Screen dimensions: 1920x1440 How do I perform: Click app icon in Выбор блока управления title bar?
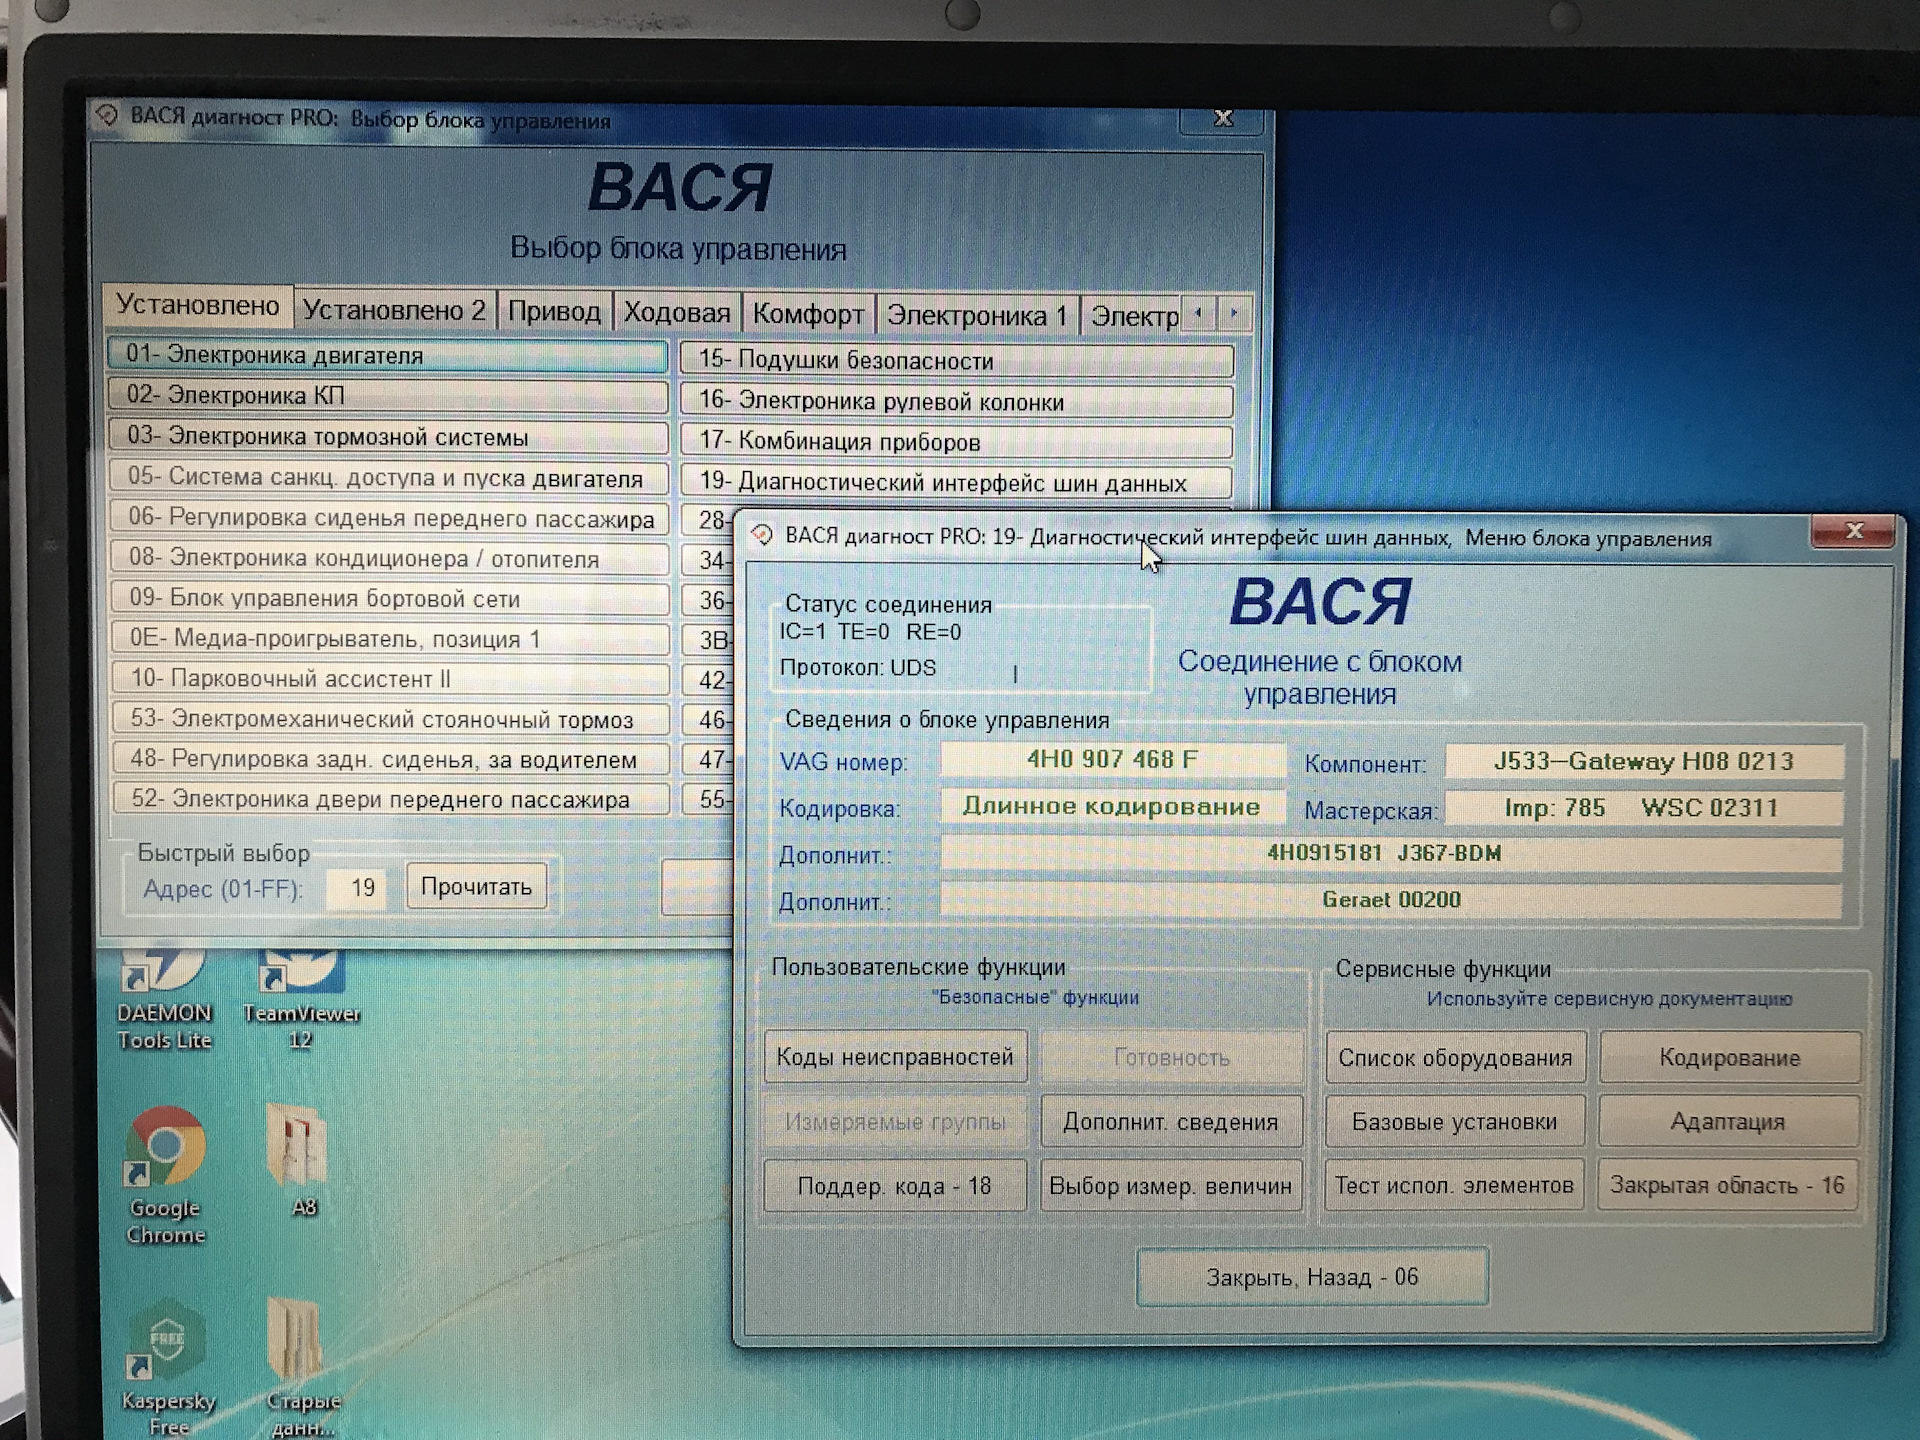point(107,115)
